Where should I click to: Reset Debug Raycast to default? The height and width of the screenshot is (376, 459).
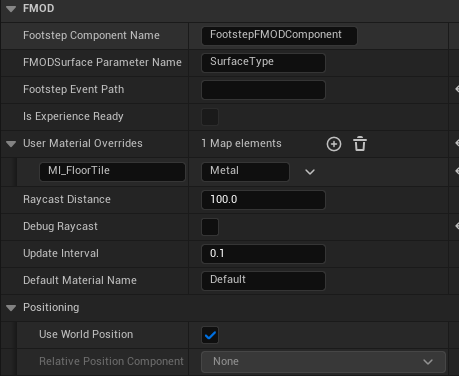click(457, 226)
